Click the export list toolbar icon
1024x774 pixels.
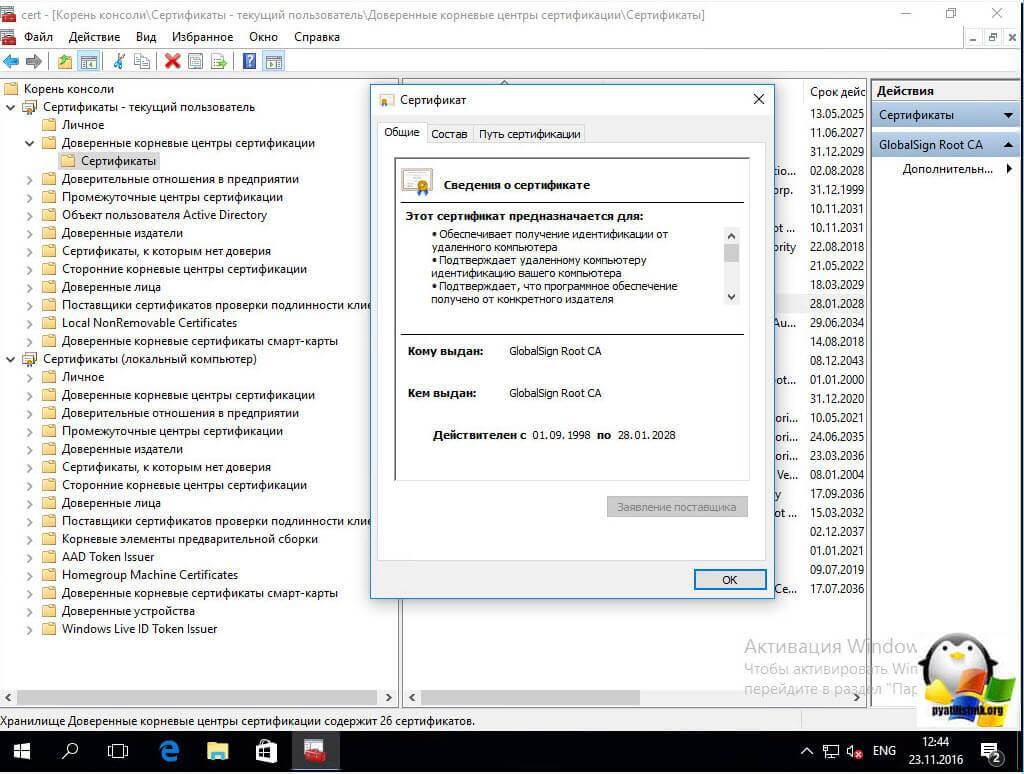(219, 61)
